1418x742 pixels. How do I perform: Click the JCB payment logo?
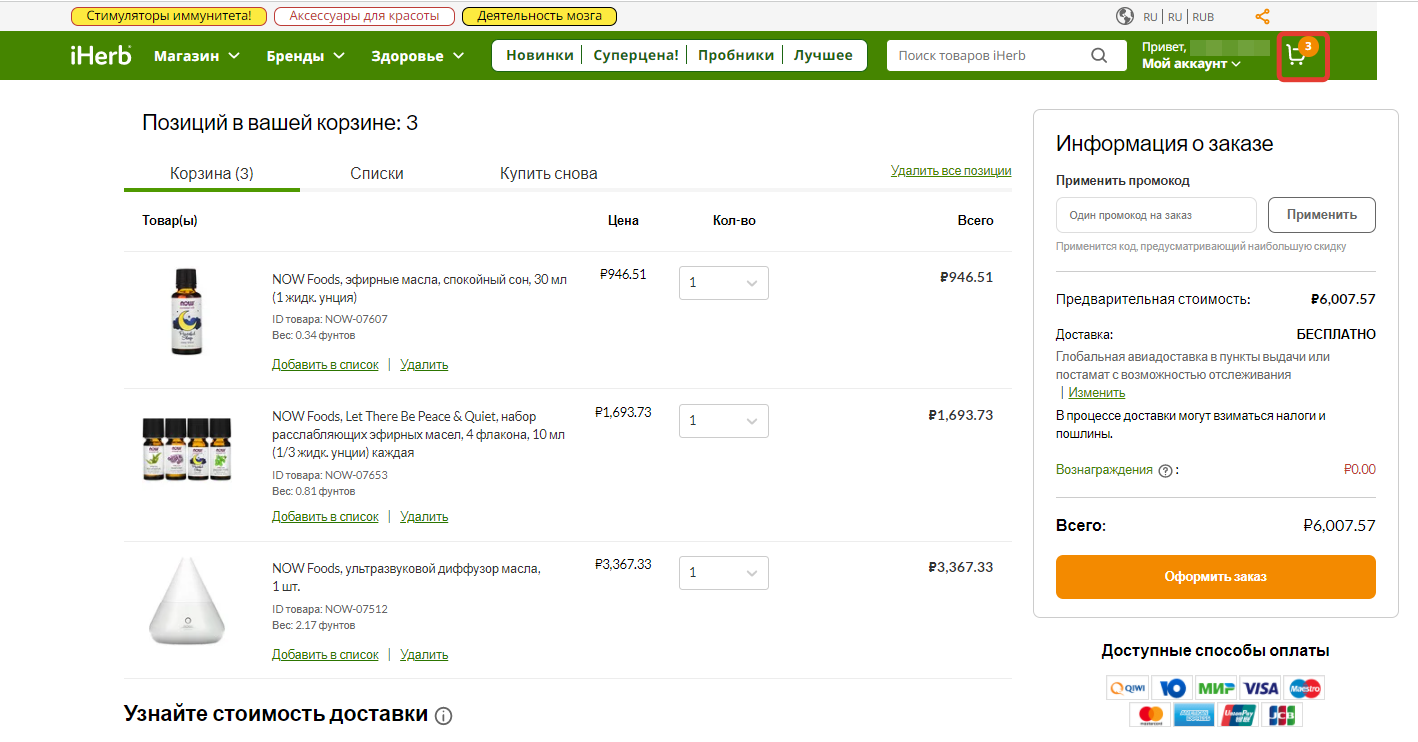pos(1282,715)
